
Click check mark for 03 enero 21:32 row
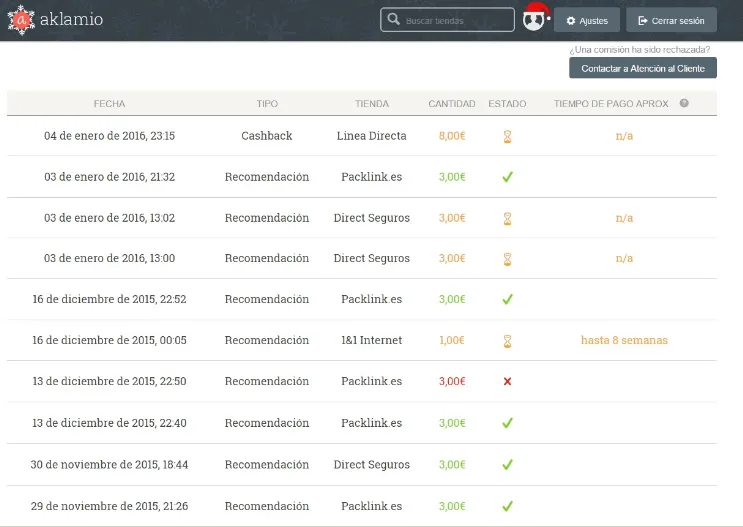507,177
